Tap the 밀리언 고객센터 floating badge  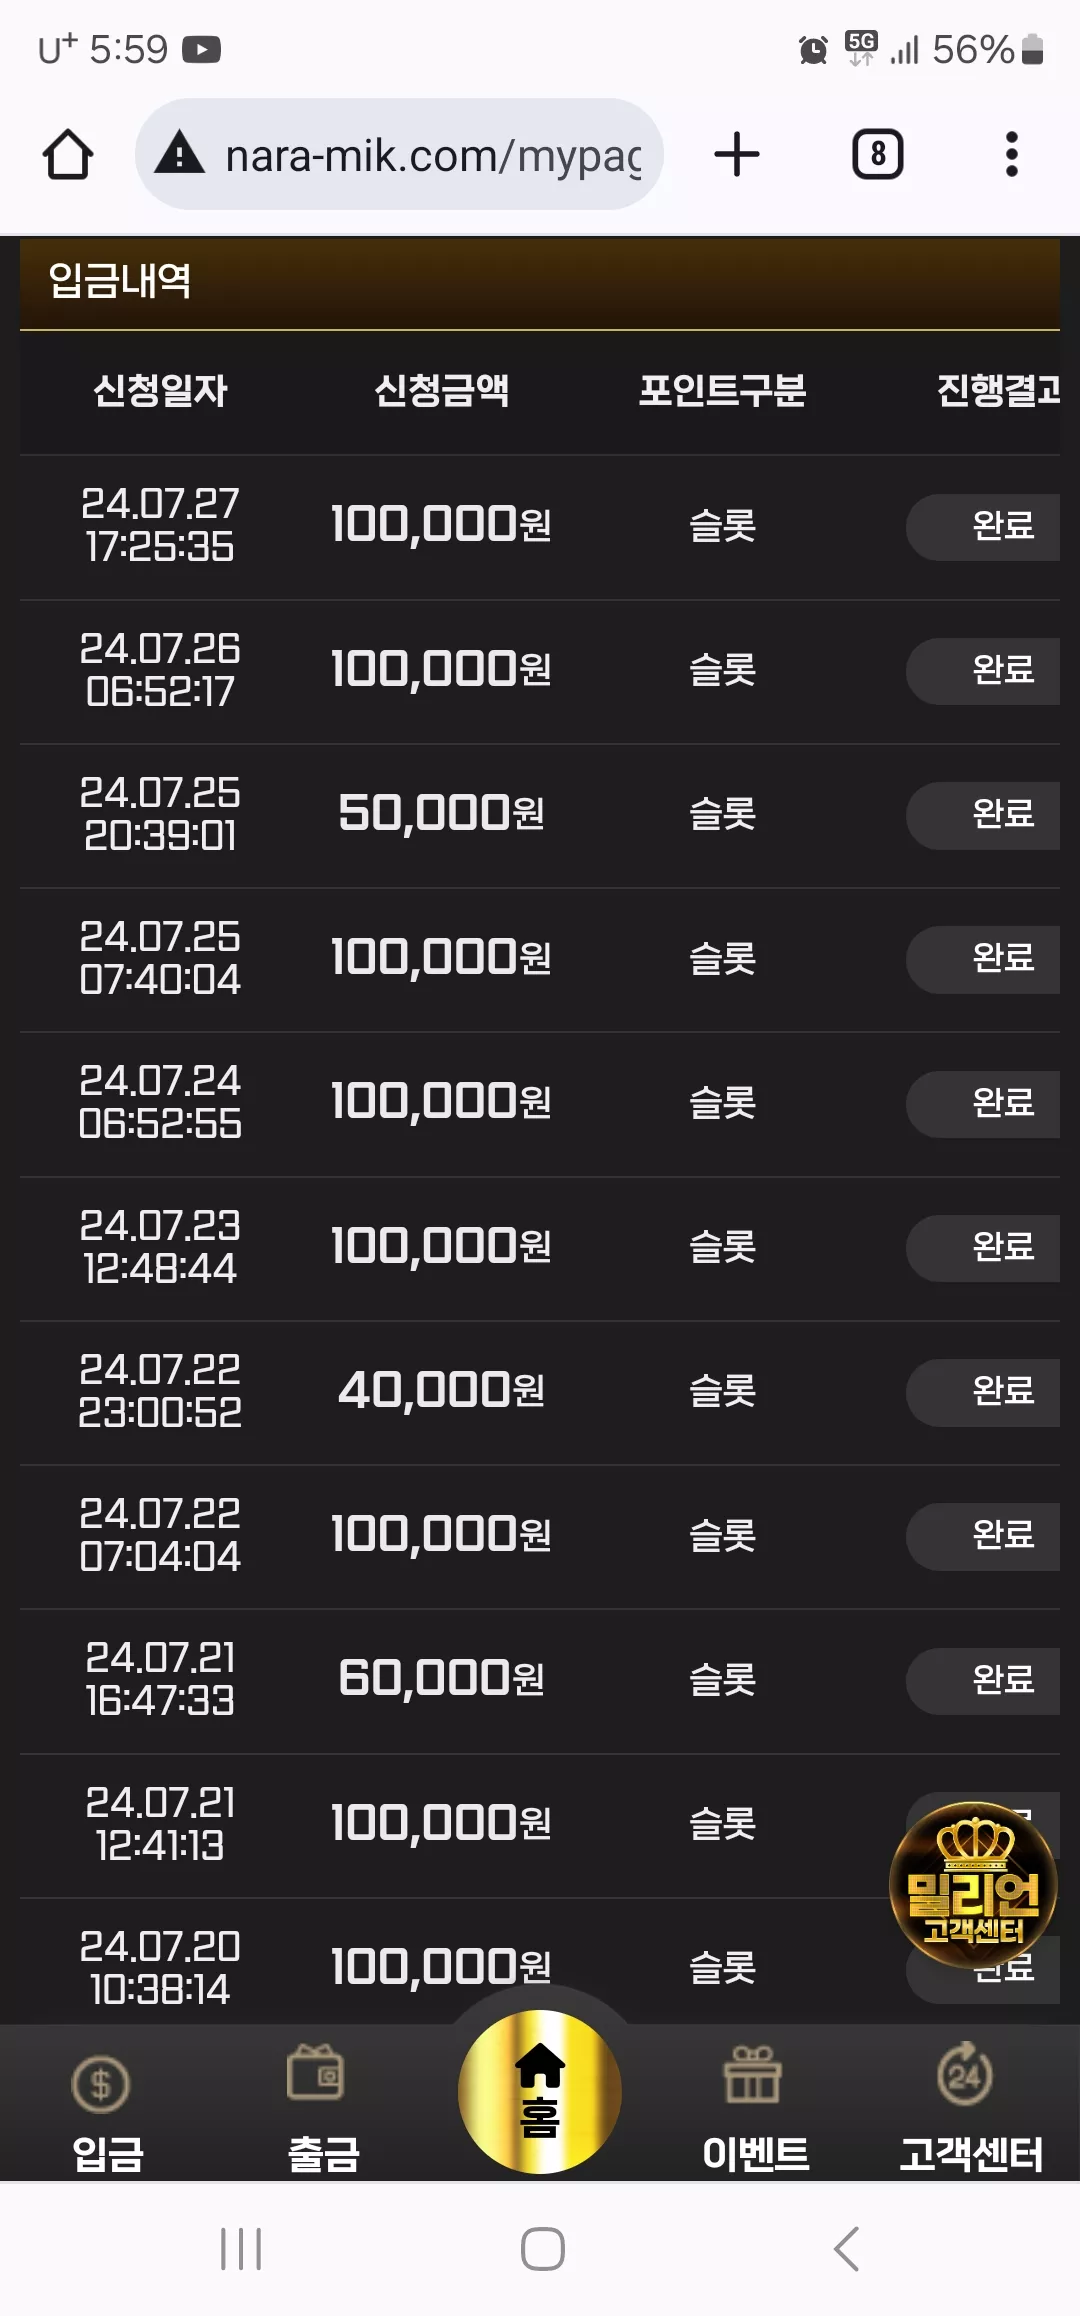click(x=973, y=1885)
